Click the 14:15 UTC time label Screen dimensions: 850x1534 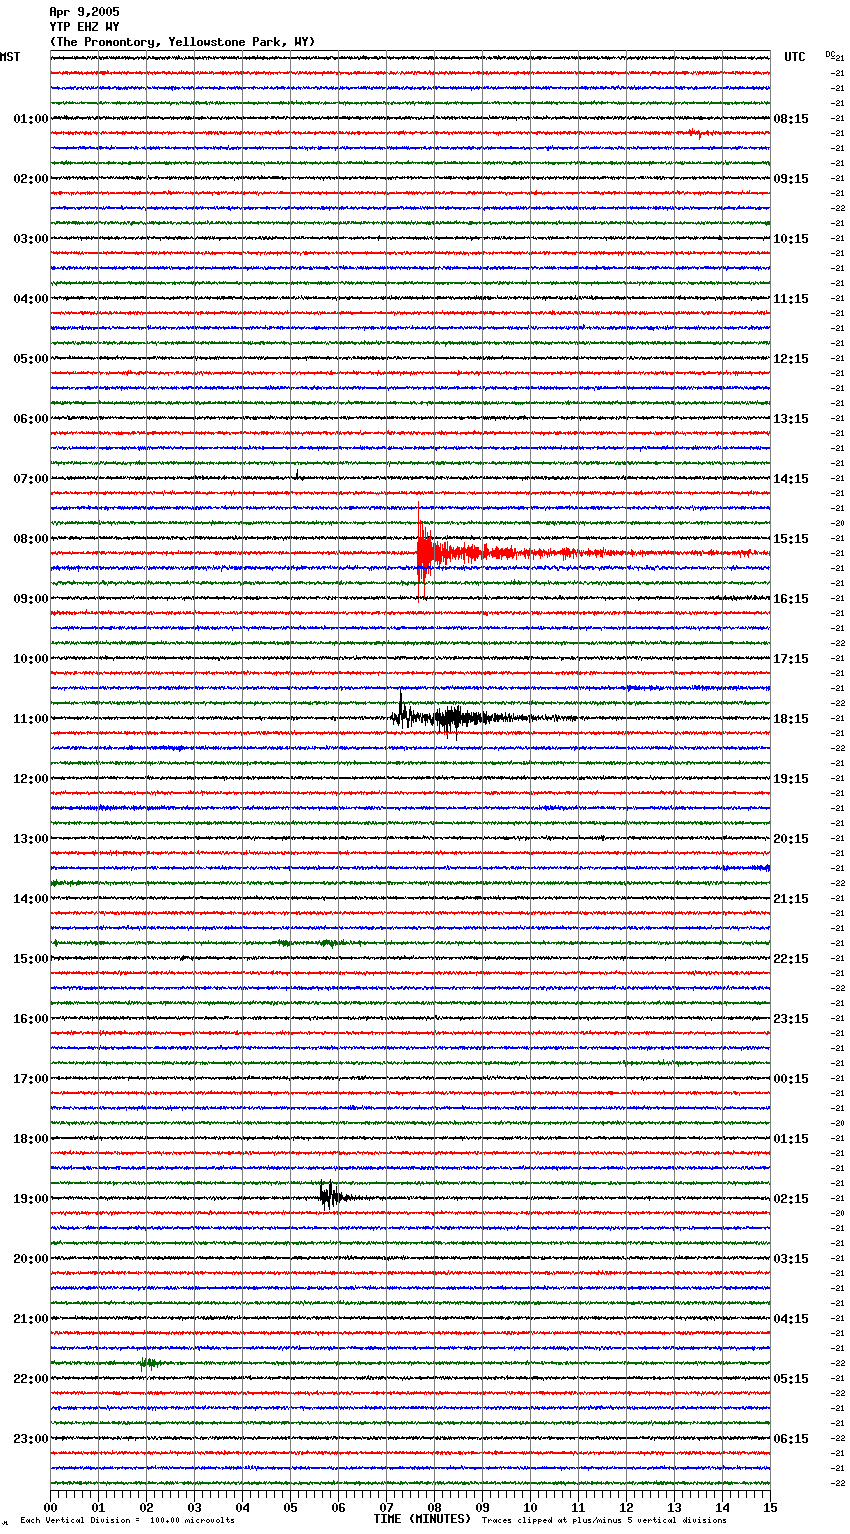pos(791,479)
